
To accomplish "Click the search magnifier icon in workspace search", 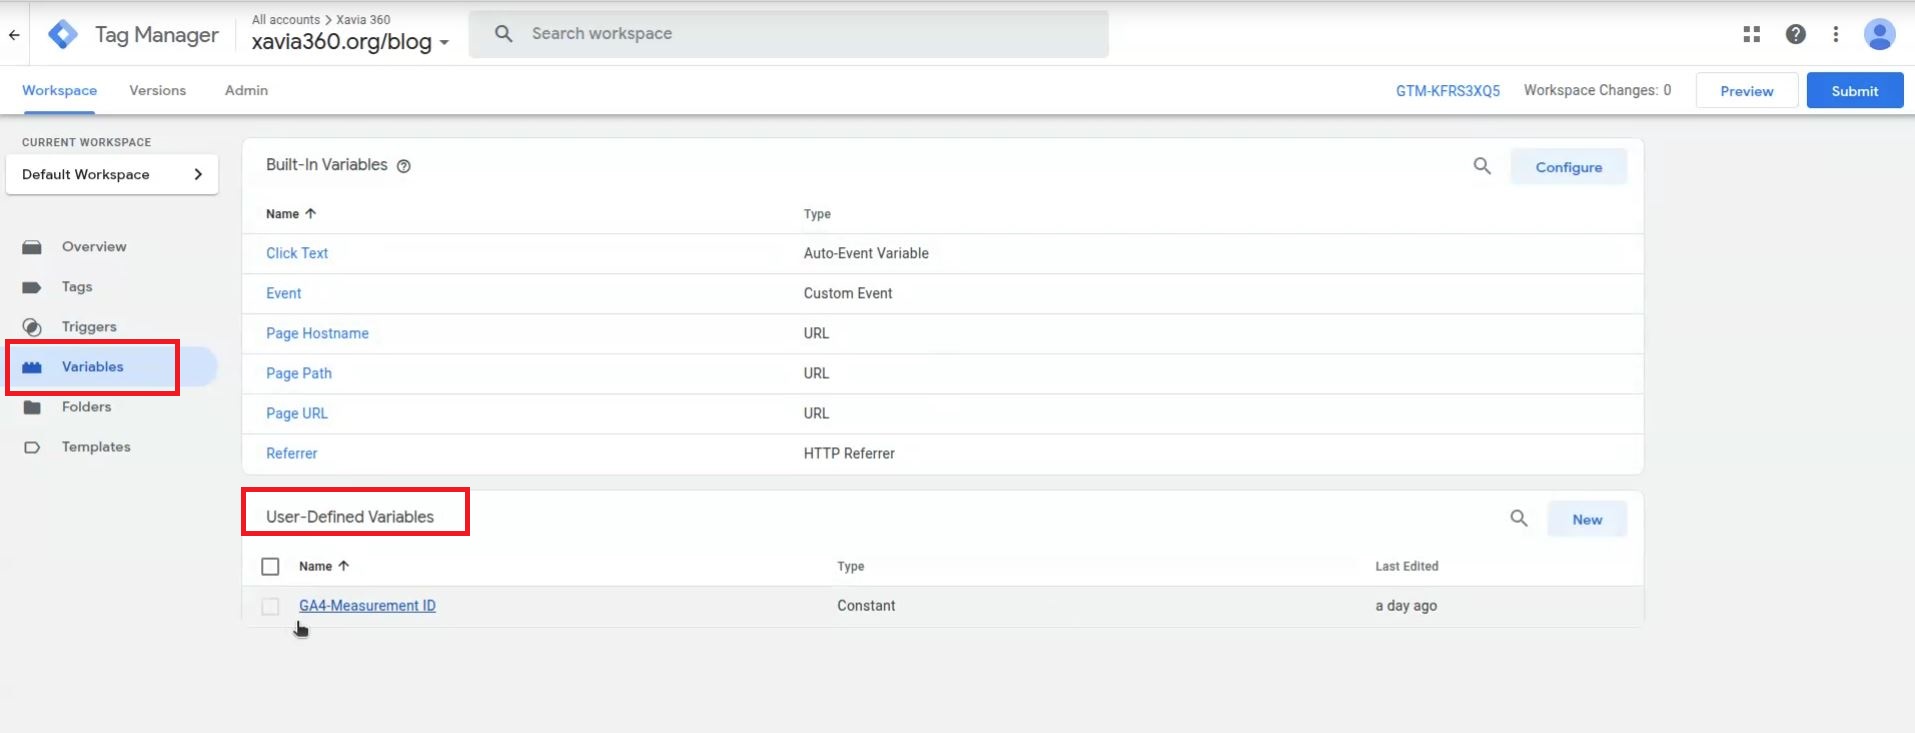I will point(504,34).
